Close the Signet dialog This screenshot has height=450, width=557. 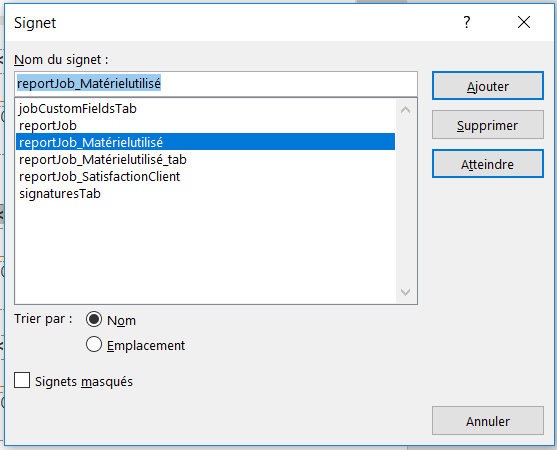[x=524, y=22]
